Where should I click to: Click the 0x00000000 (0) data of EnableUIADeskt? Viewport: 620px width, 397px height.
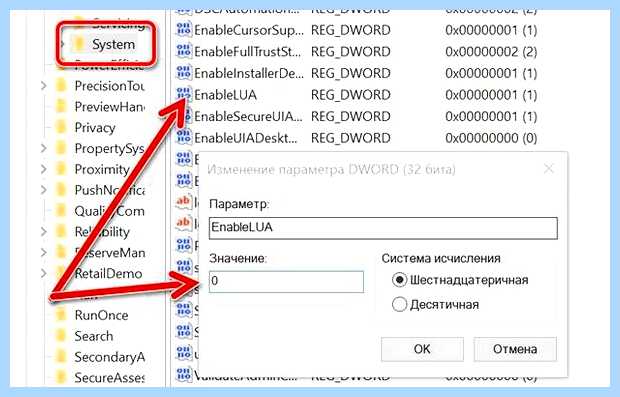(x=491, y=138)
